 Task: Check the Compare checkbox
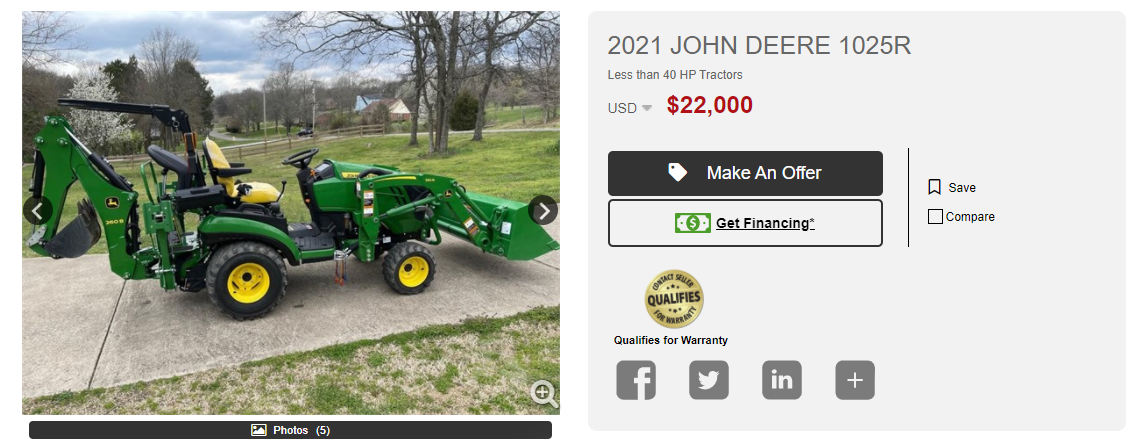(x=935, y=216)
